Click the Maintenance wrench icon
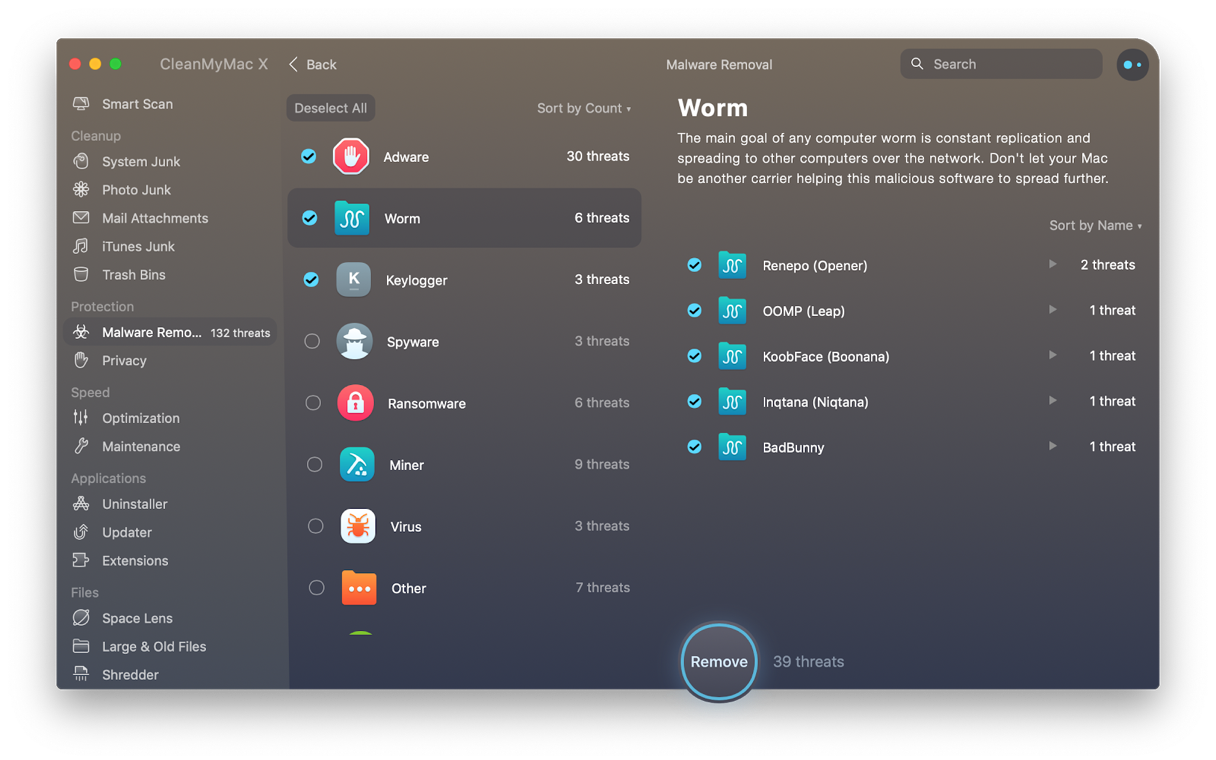The height and width of the screenshot is (760, 1216). coord(81,446)
